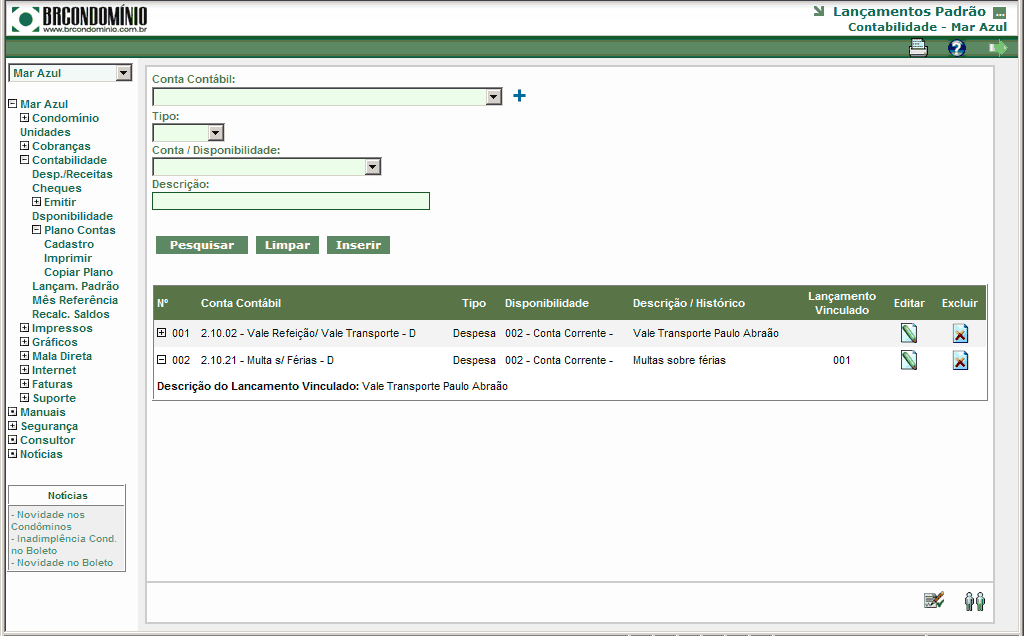1024x636 pixels.
Task: Click the Descrição input field
Action: (x=291, y=201)
